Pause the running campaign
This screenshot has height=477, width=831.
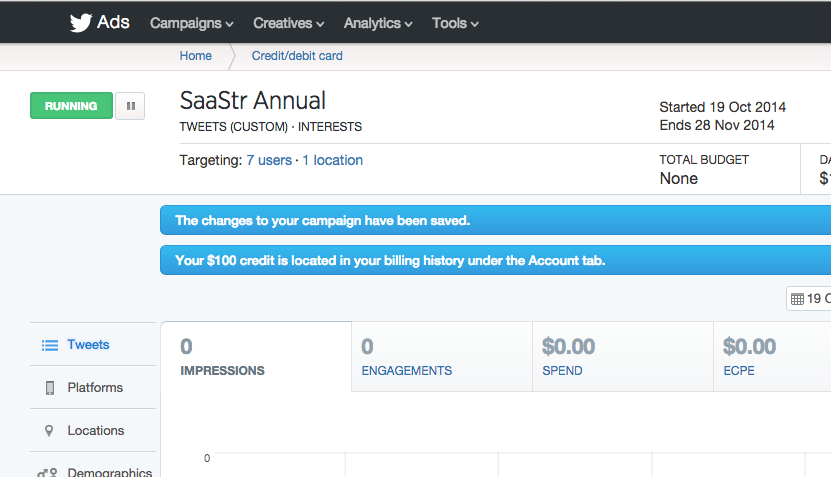(130, 106)
